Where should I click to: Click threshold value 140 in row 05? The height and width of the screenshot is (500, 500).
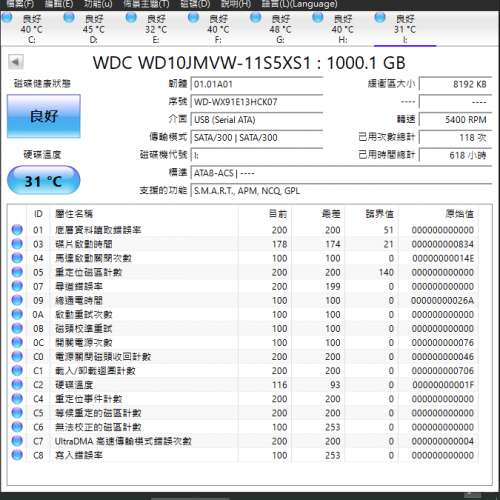(386, 272)
